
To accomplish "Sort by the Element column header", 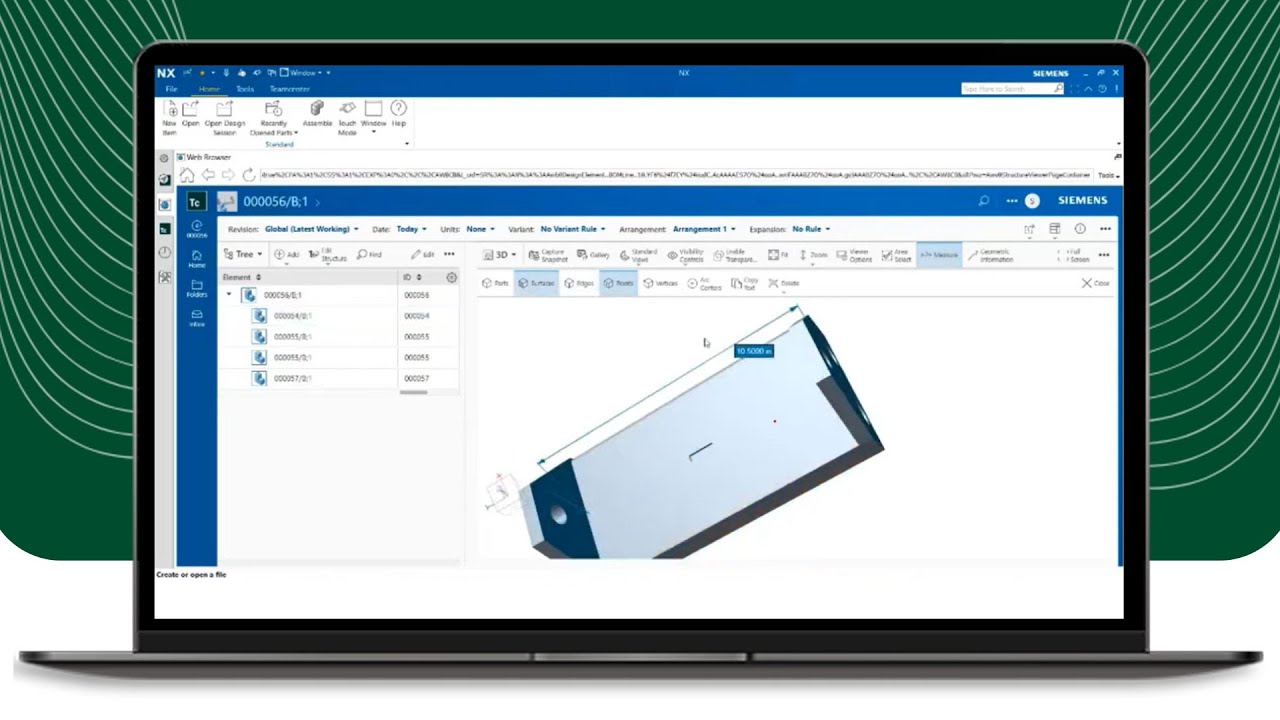I will pyautogui.click(x=242, y=277).
